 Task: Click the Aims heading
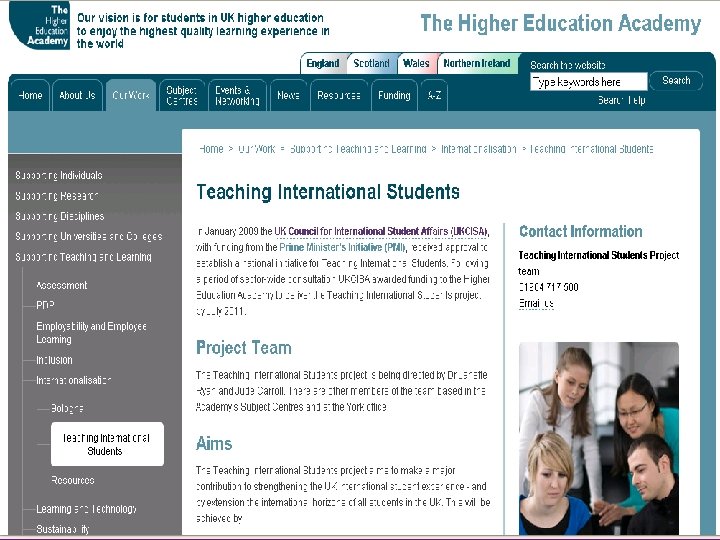click(x=214, y=444)
